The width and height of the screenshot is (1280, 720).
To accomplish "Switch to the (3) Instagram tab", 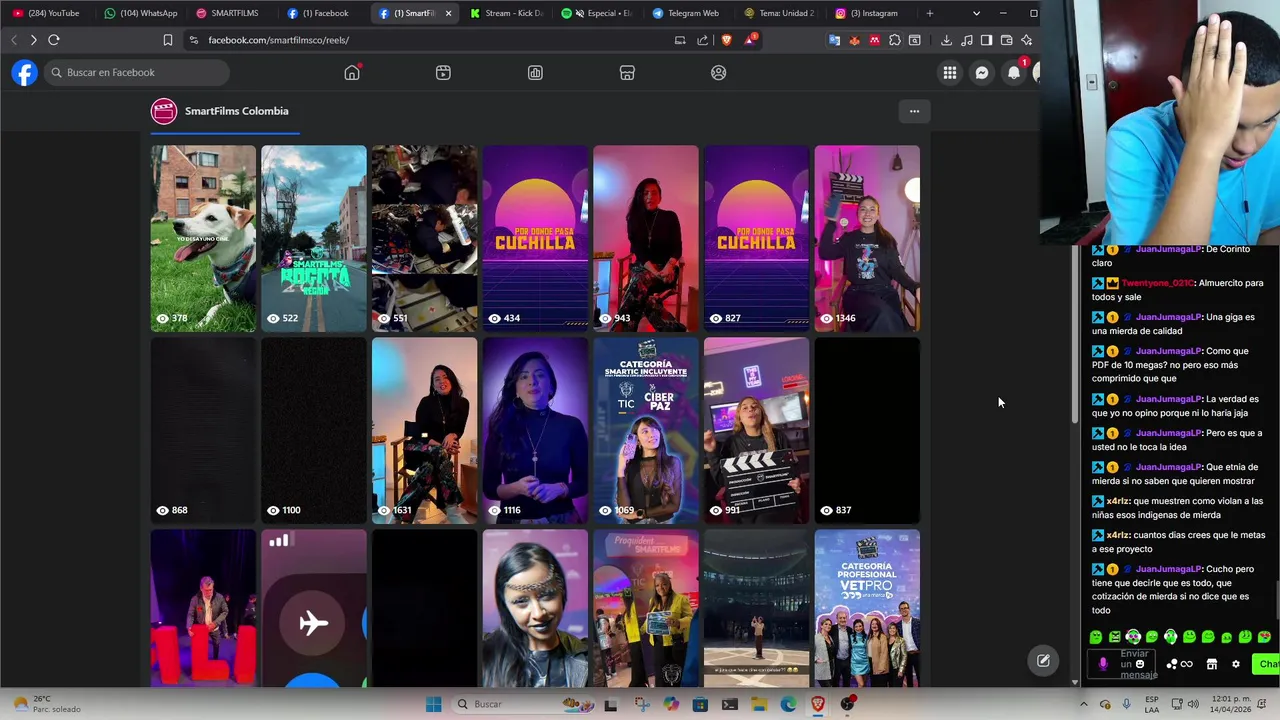I will (867, 13).
